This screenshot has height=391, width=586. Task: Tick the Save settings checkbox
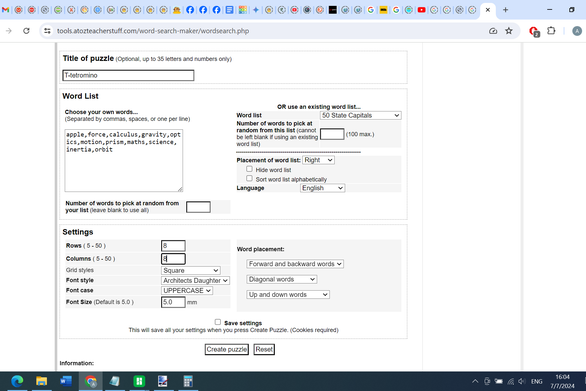[218, 322]
